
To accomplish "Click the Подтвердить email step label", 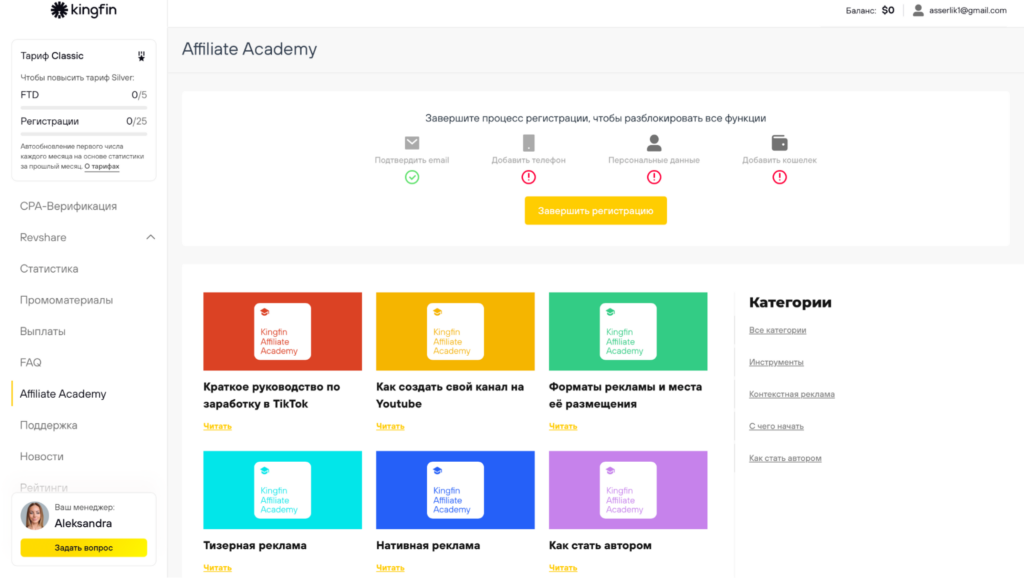I will click(412, 160).
